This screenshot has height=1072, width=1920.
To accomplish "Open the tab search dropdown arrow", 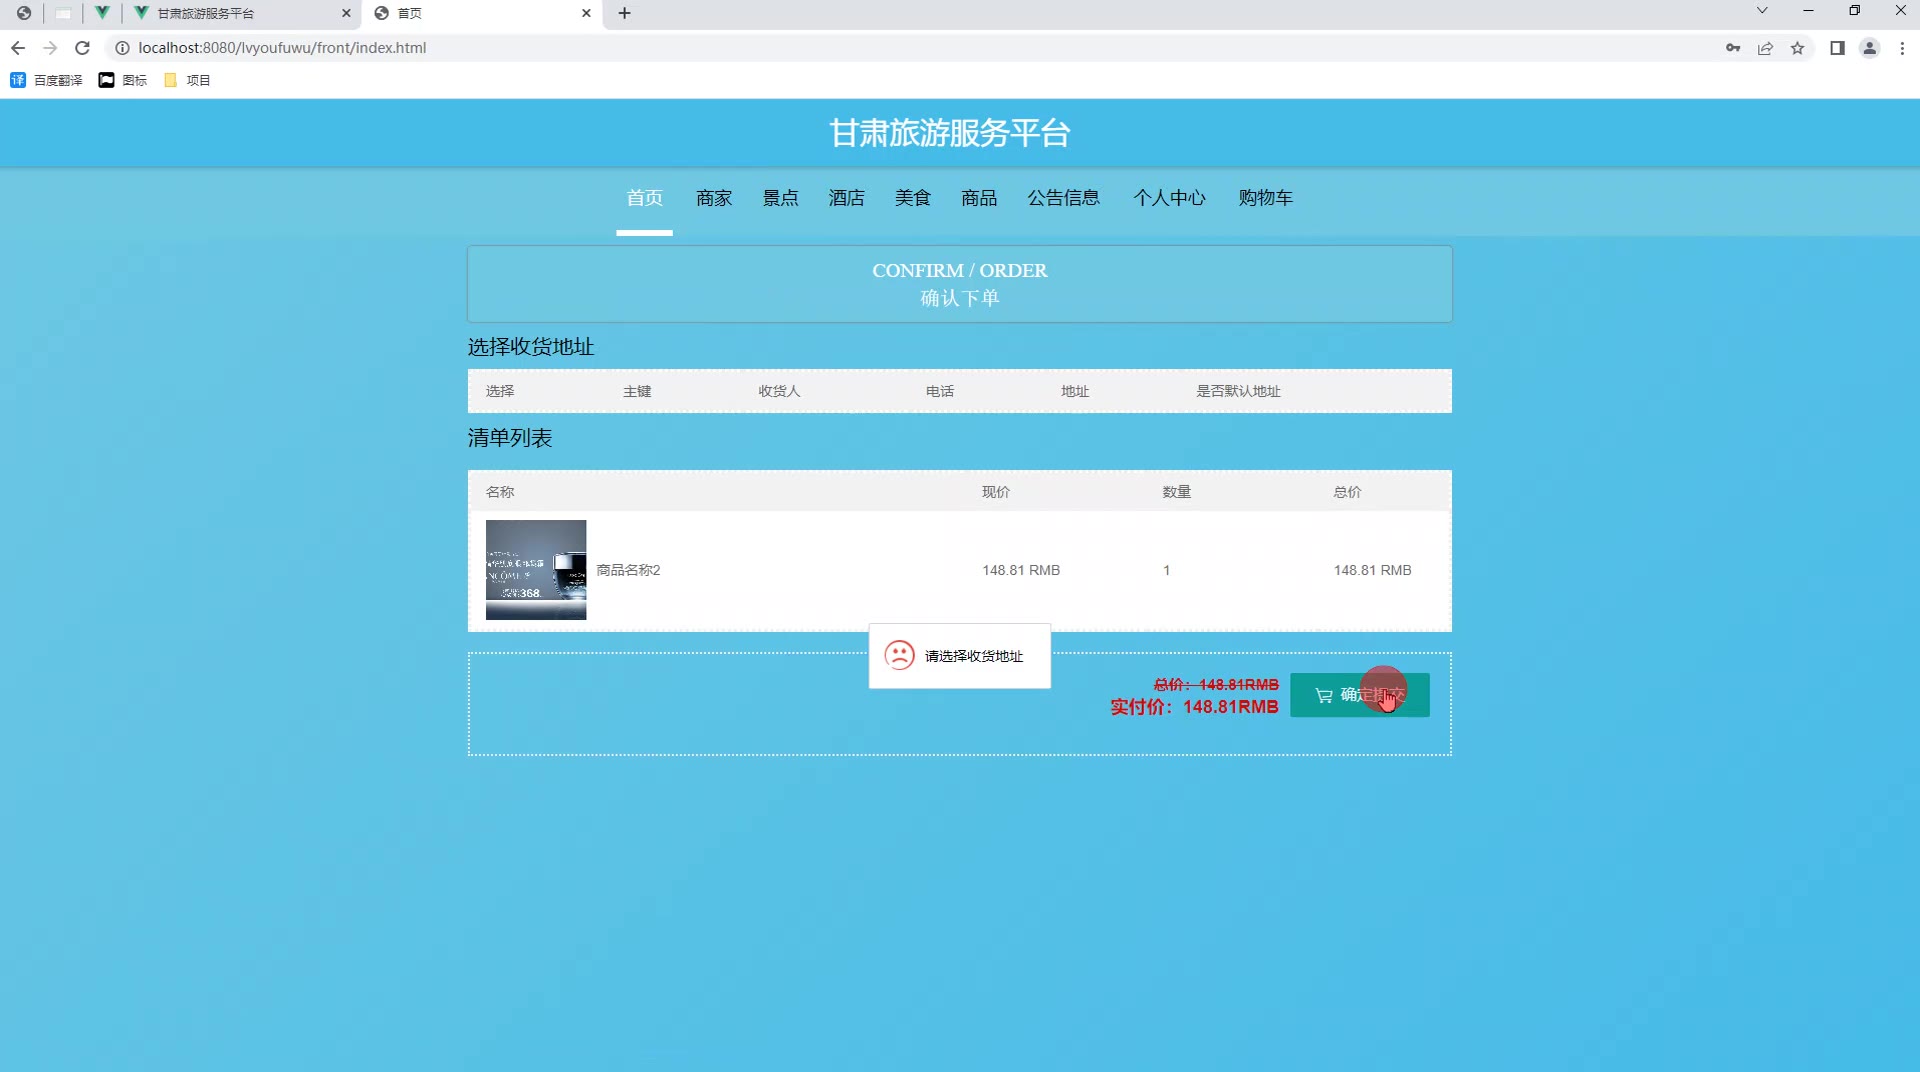I will coord(1762,11).
